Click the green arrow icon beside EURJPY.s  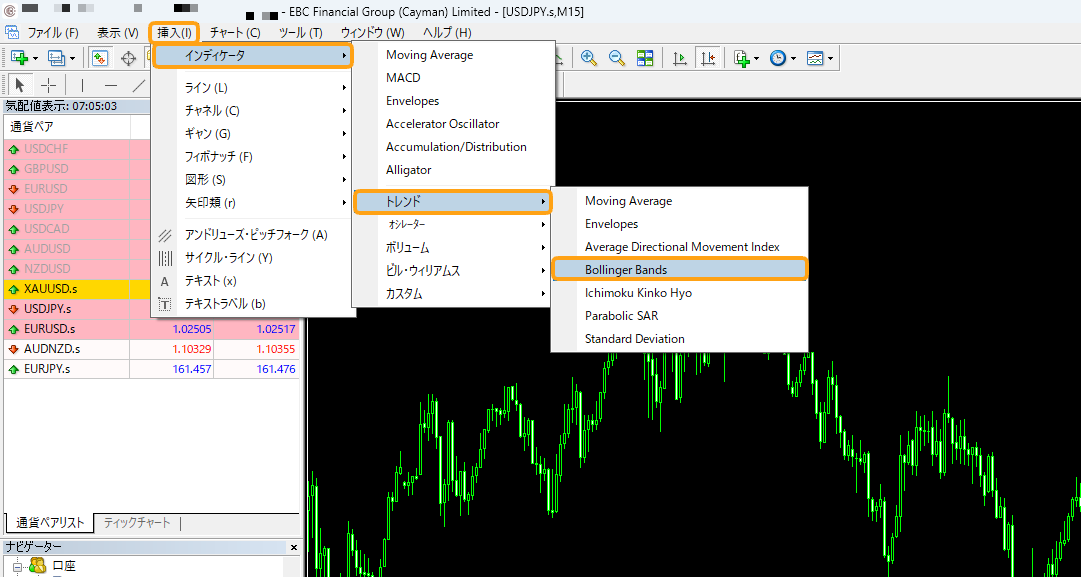click(x=13, y=369)
